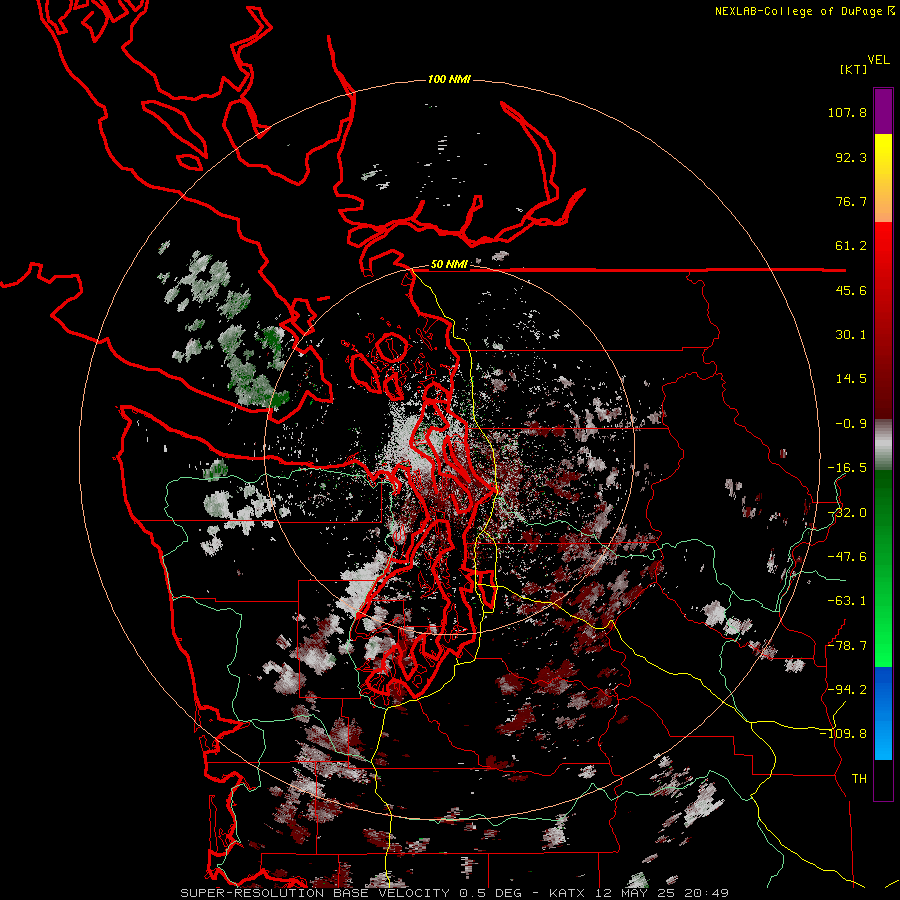Click the 45.6 legend value
The width and height of the screenshot is (900, 900).
pyautogui.click(x=851, y=290)
